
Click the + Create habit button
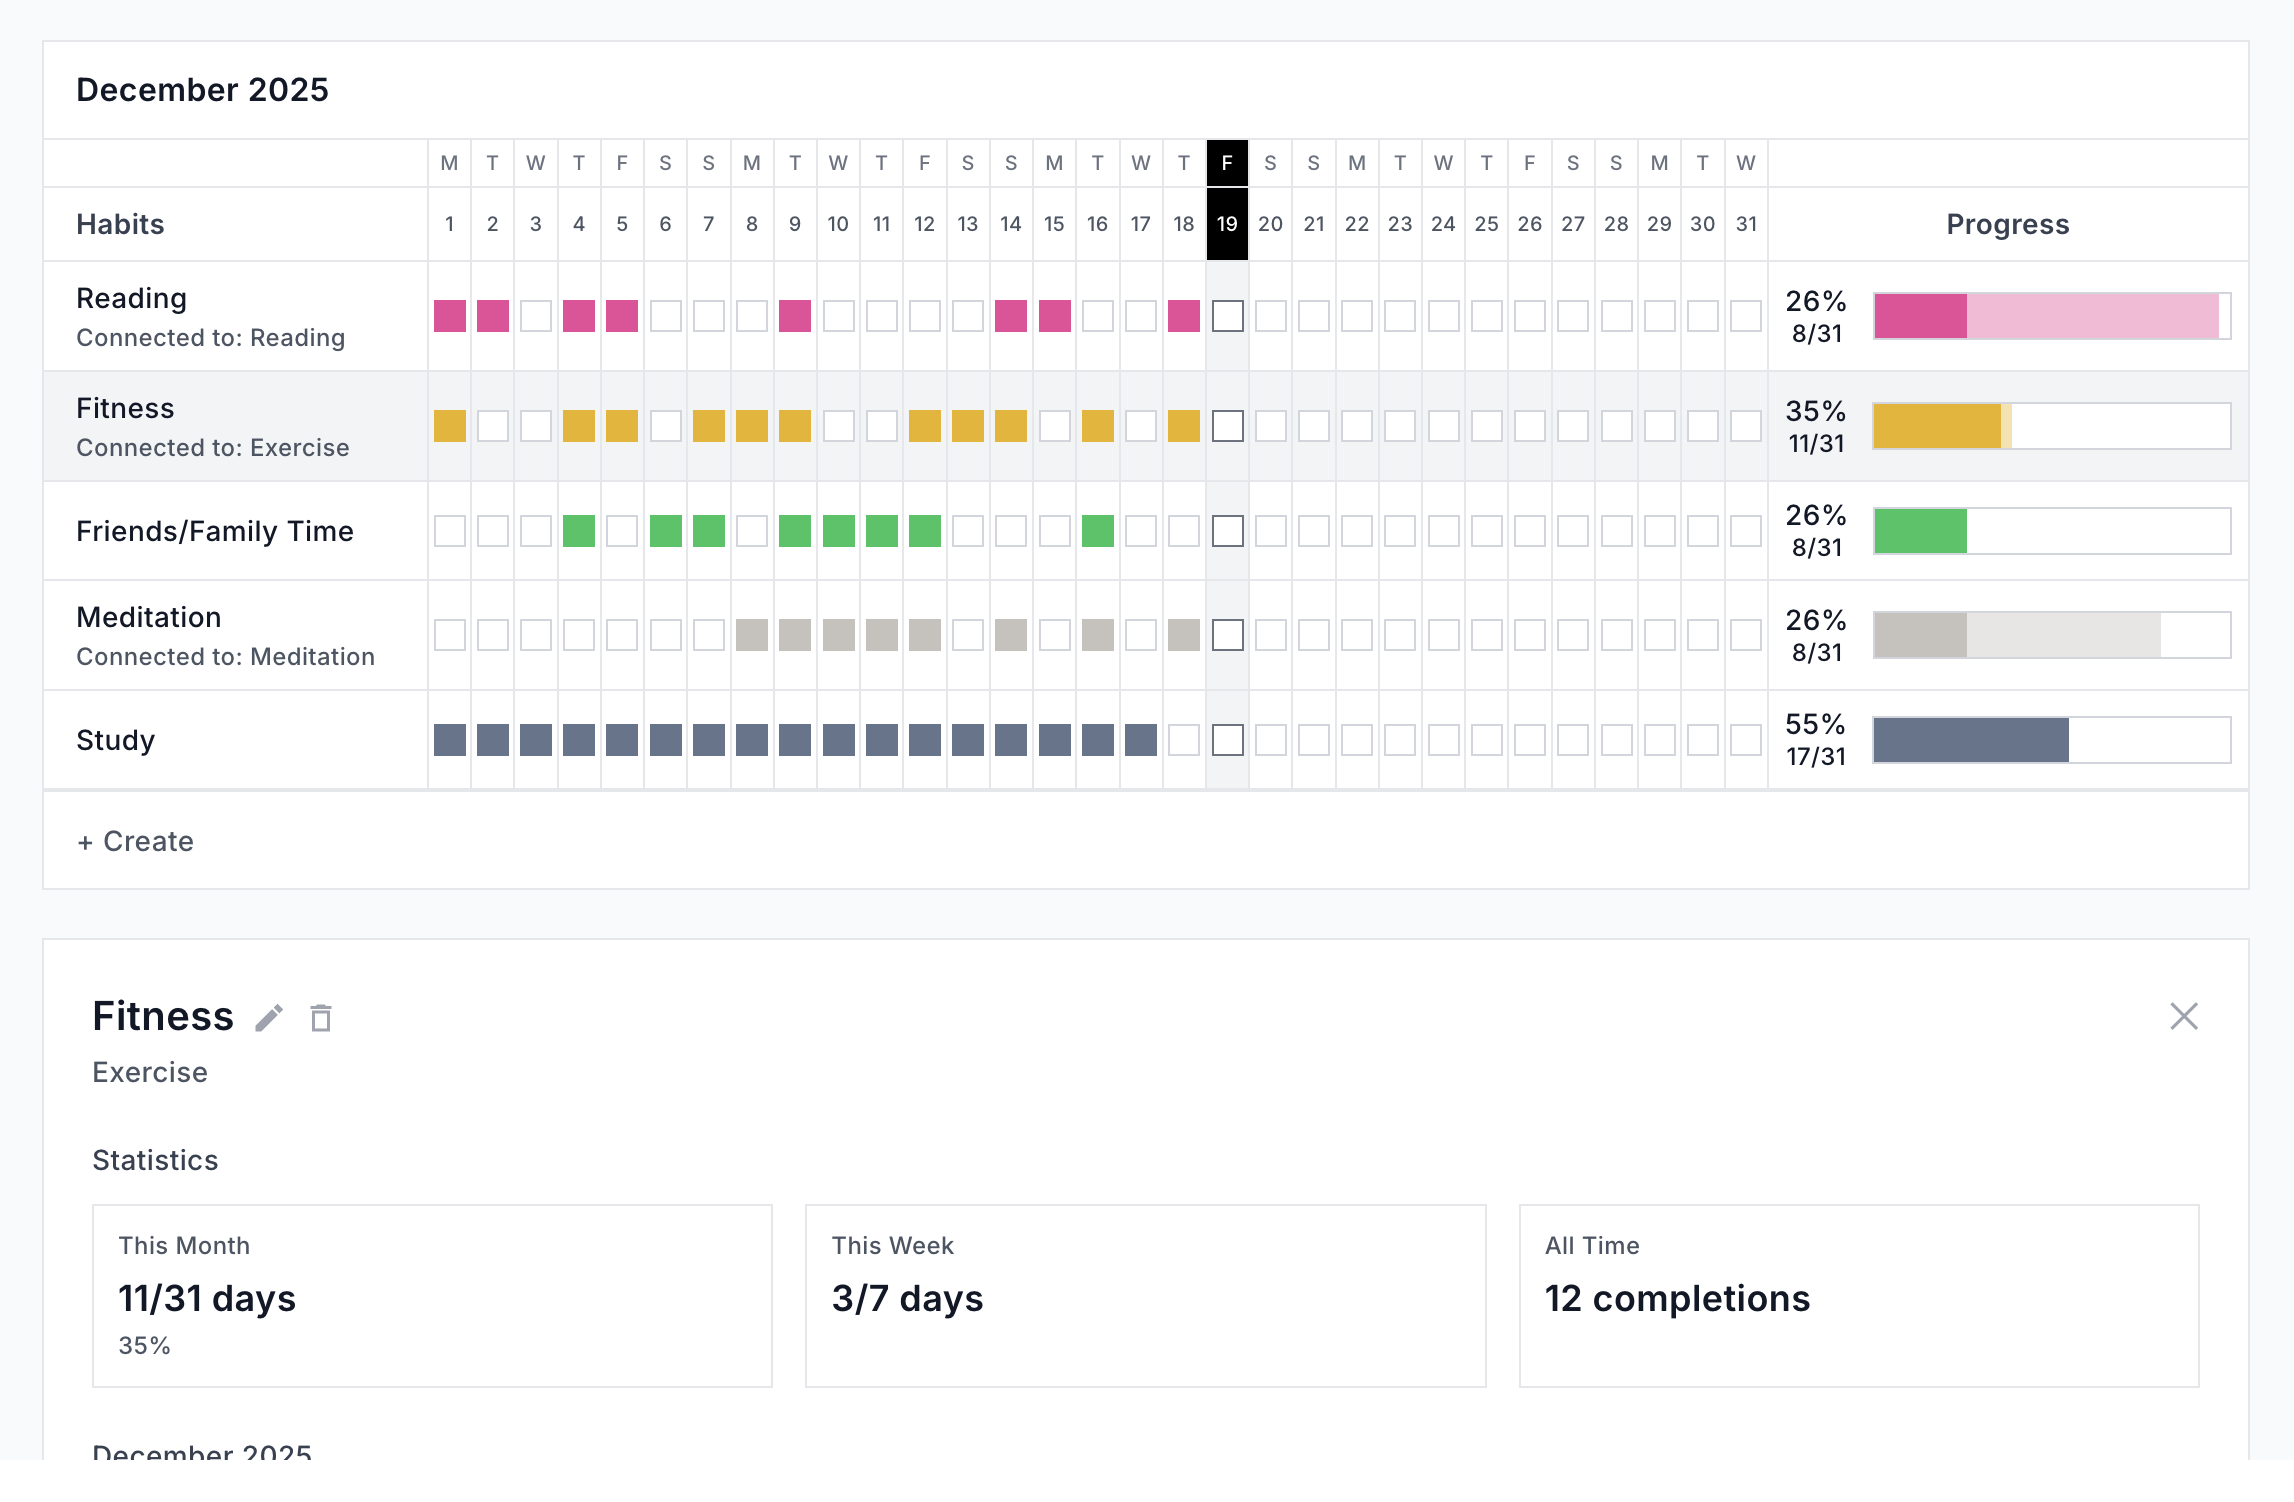pos(136,841)
